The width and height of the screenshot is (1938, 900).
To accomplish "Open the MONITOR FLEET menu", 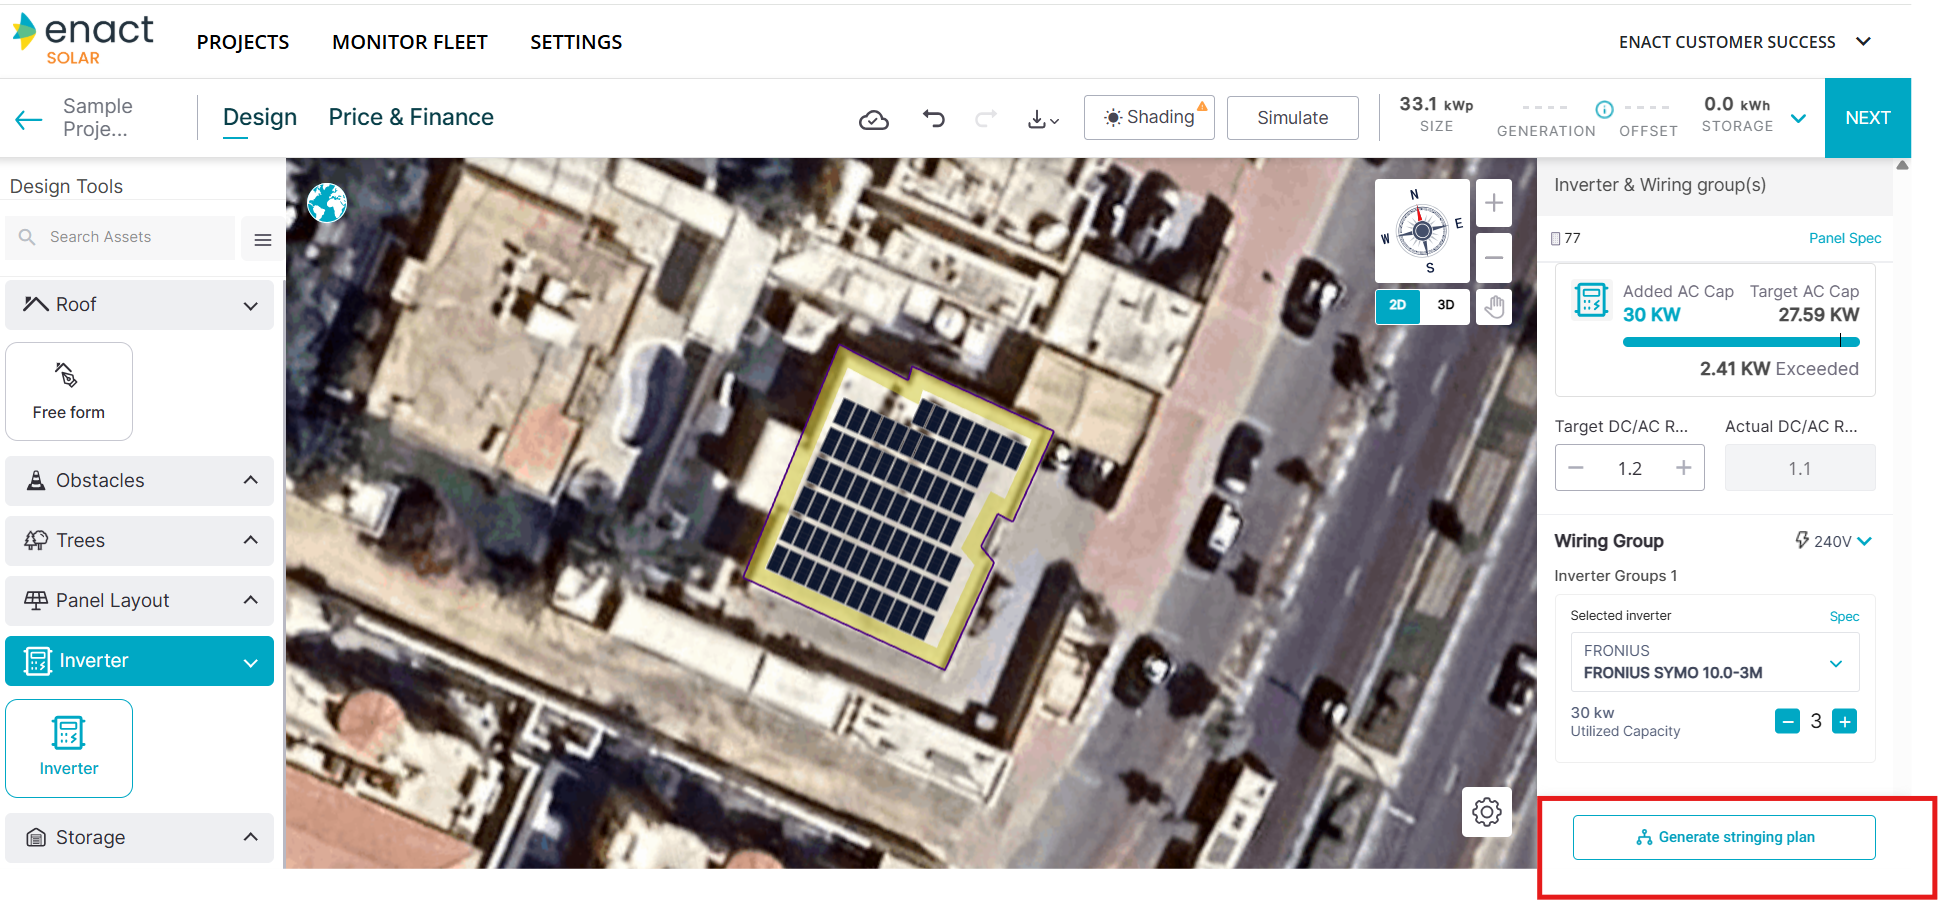I will (410, 42).
